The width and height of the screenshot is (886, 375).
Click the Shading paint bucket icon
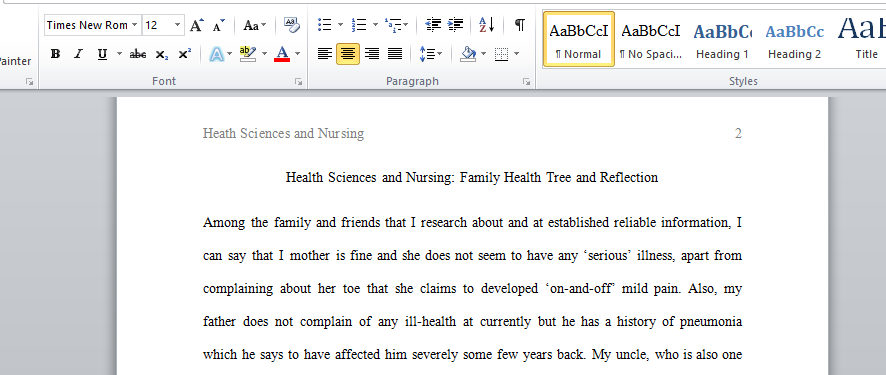click(468, 54)
